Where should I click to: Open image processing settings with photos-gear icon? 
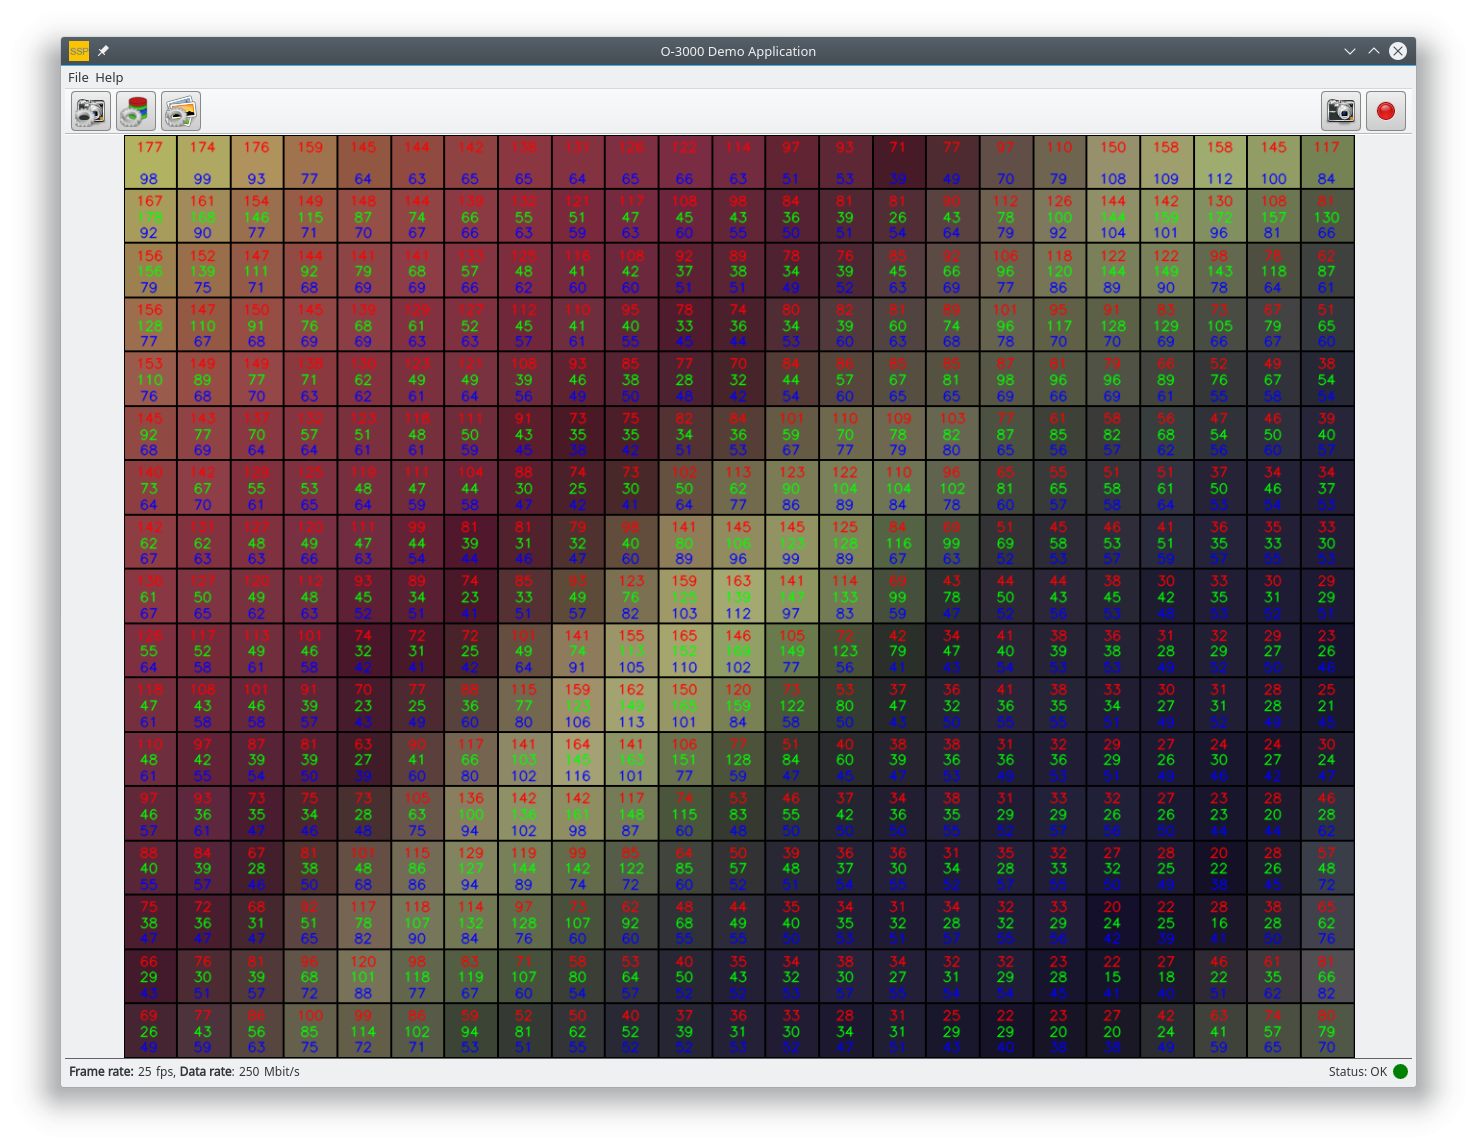click(181, 111)
